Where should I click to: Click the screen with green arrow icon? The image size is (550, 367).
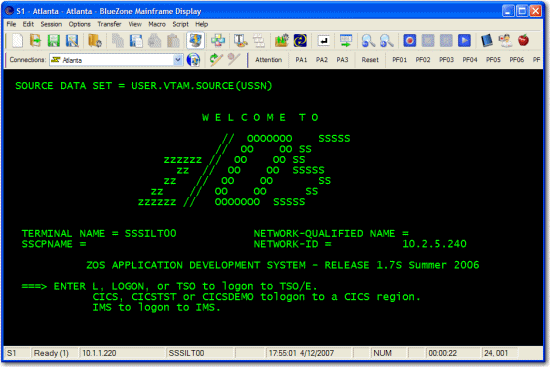[346, 41]
